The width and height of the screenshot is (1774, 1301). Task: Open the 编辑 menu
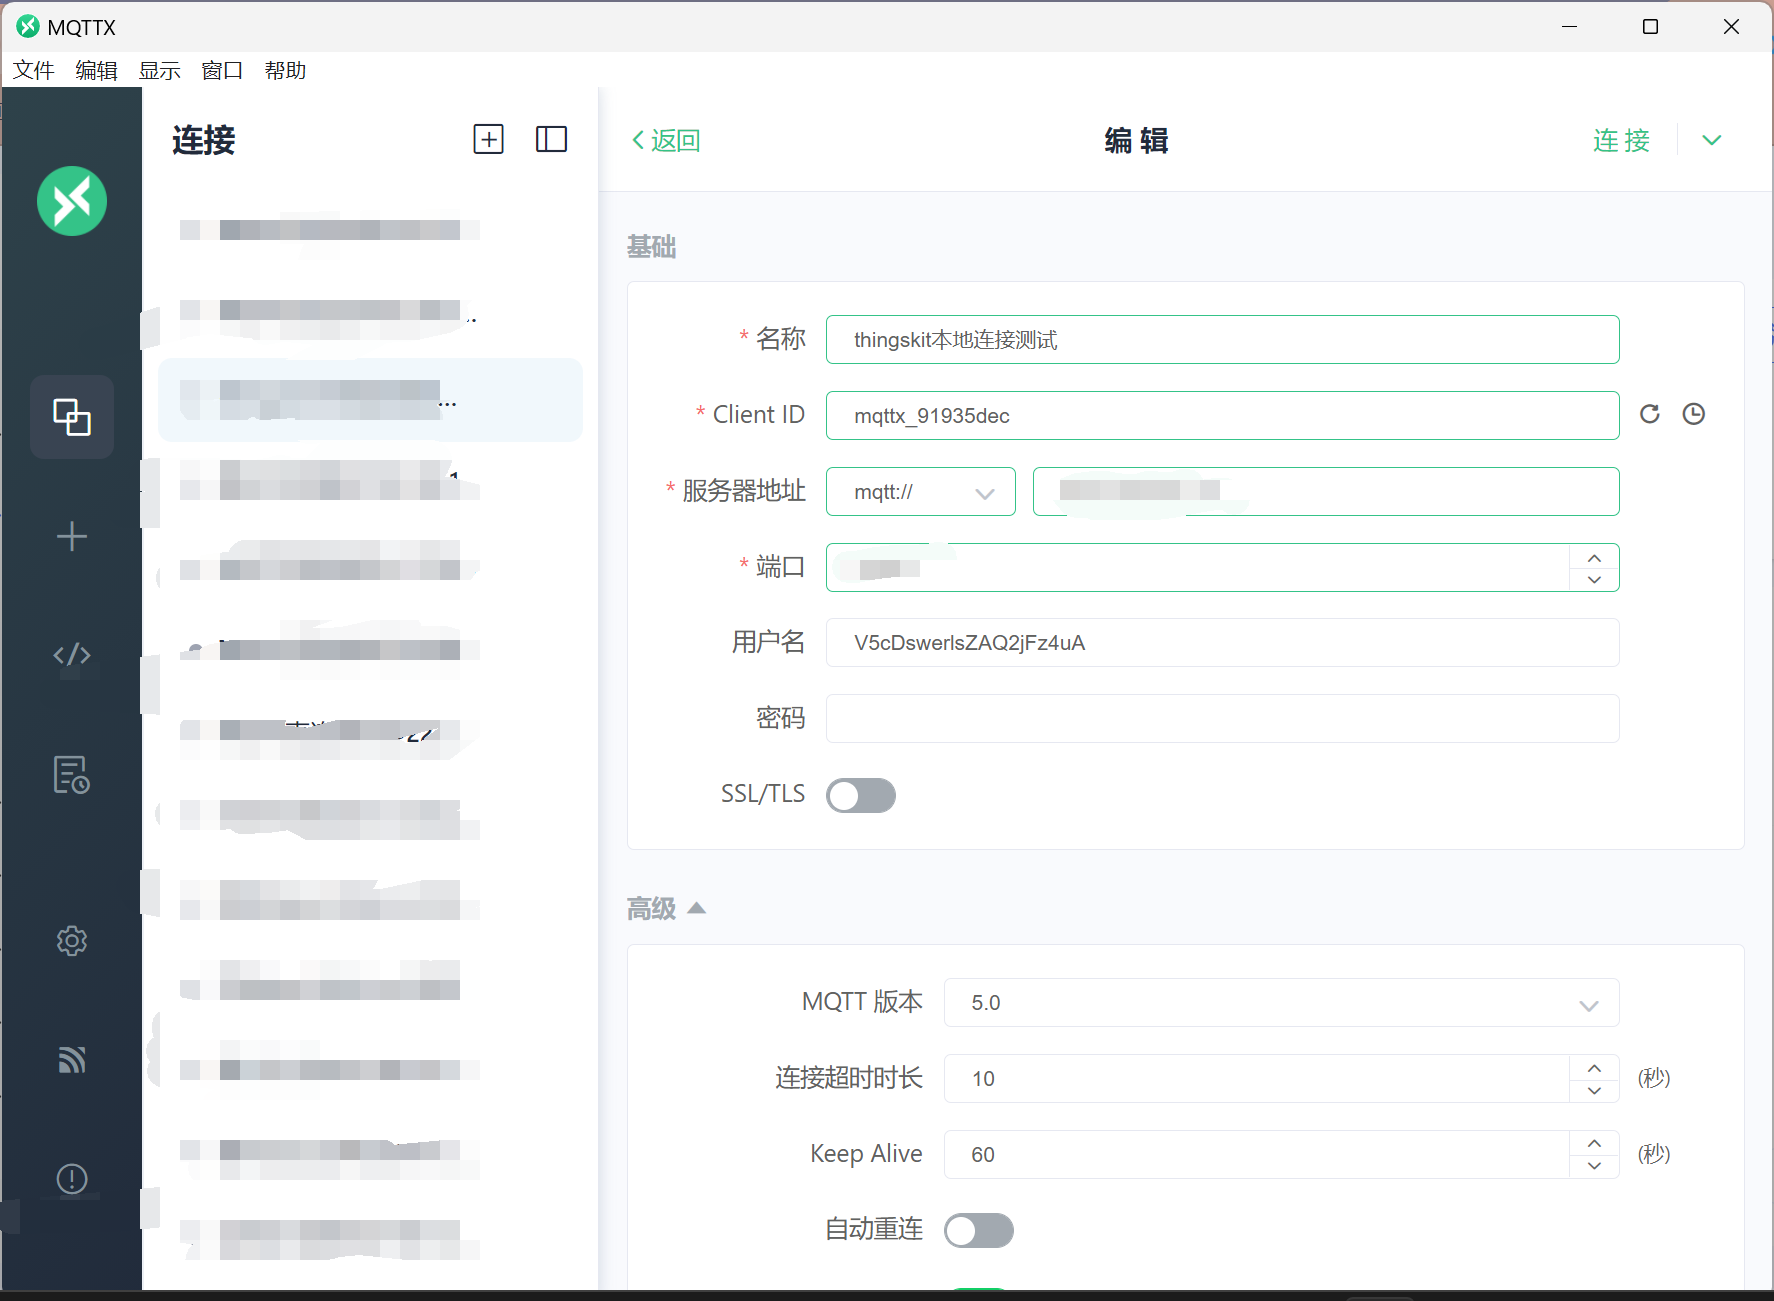97,71
